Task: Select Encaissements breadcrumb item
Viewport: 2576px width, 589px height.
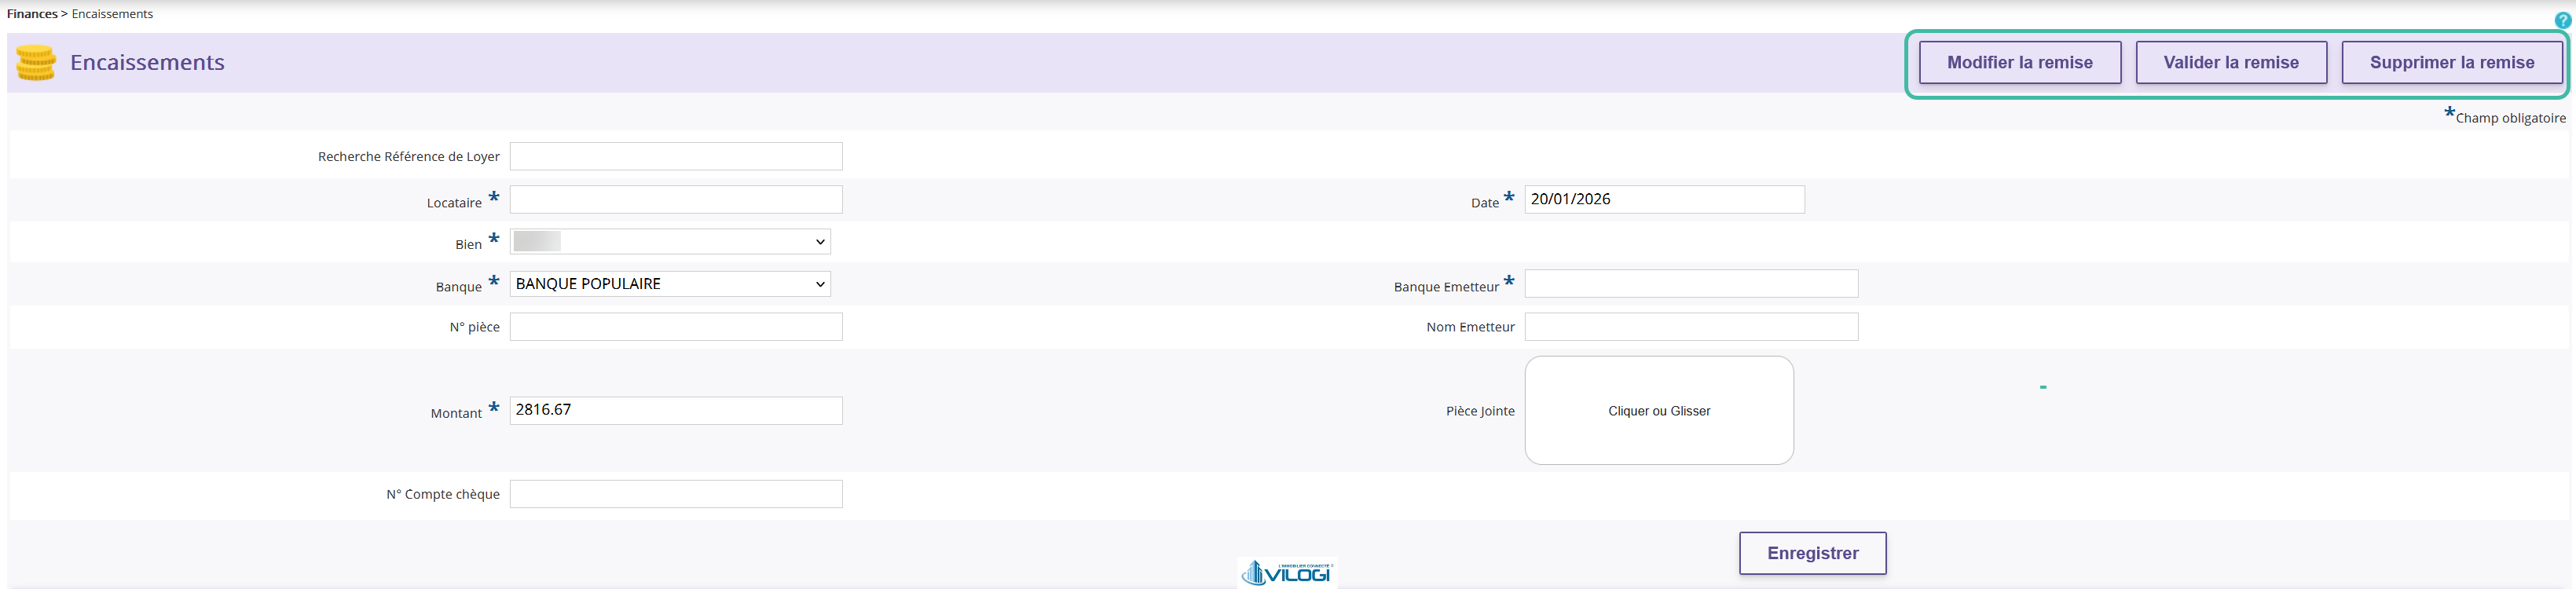Action: [112, 14]
